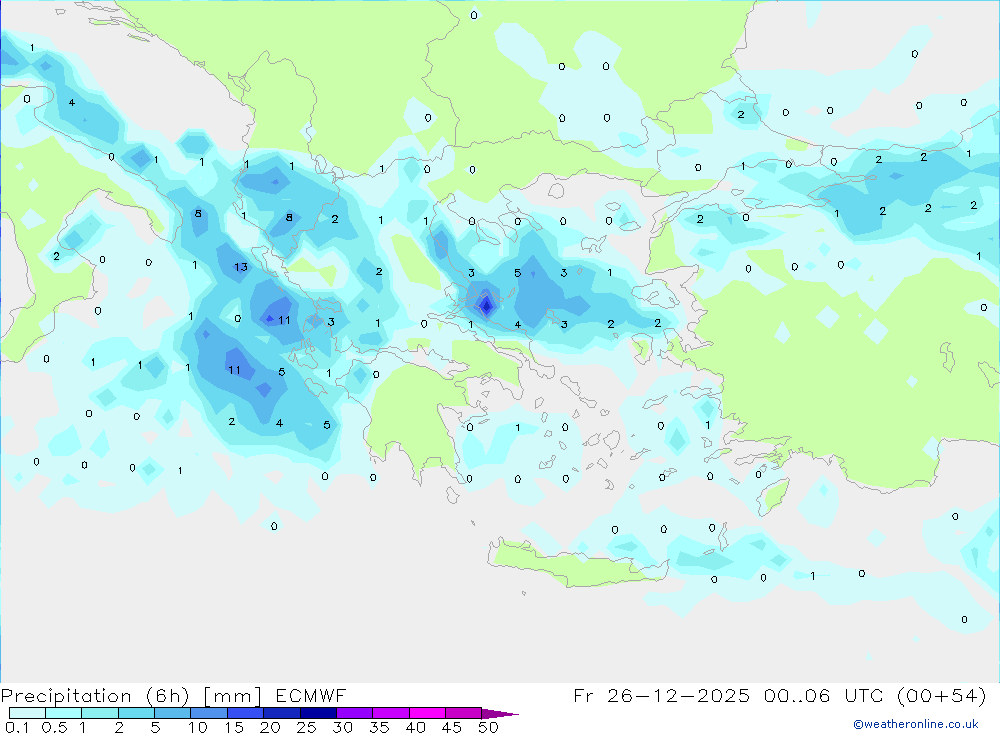
Task: Click the legend label '35'
Action: (379, 727)
